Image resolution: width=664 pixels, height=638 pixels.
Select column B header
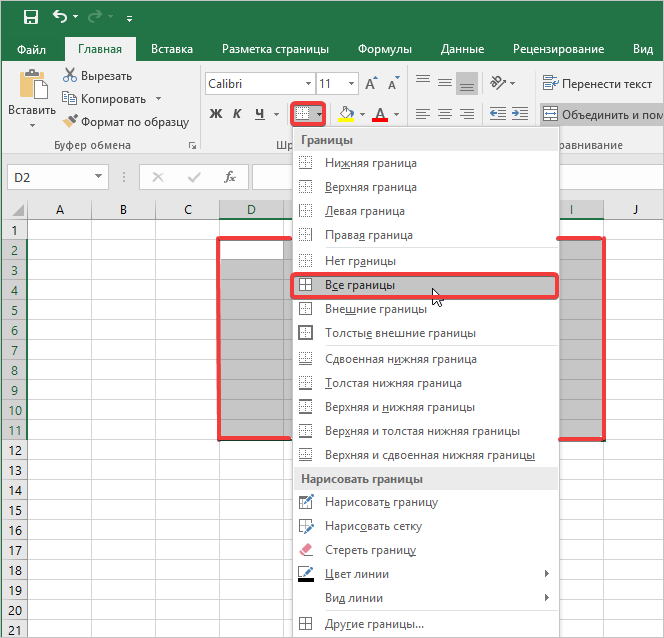click(123, 210)
